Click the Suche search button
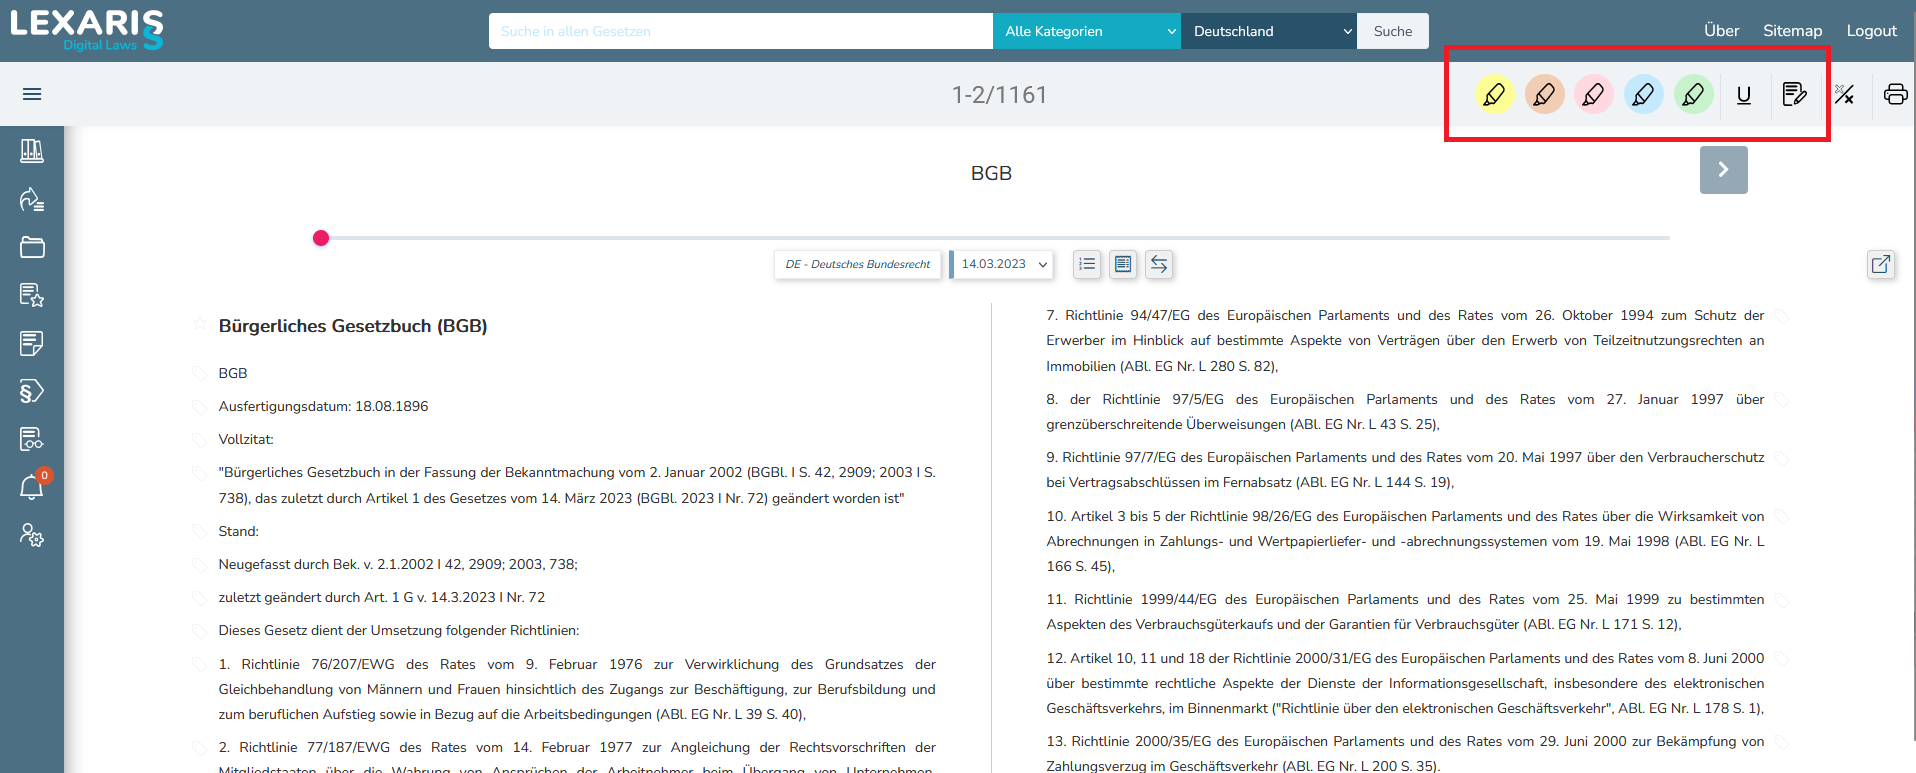 tap(1393, 31)
